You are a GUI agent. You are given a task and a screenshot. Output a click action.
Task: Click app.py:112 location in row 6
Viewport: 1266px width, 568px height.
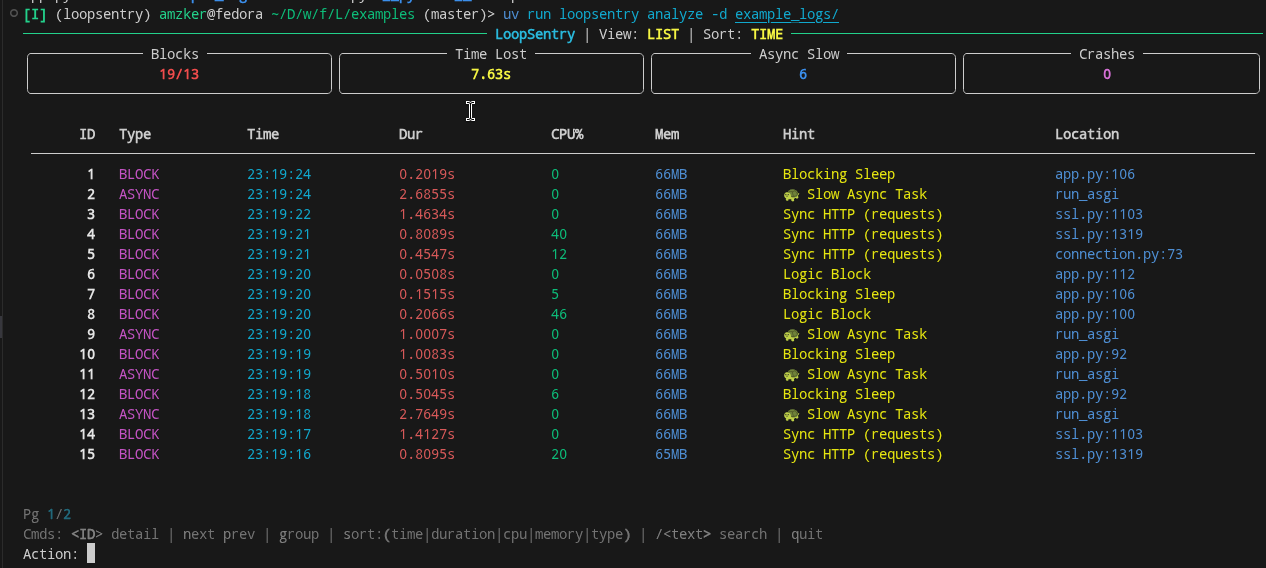tap(1095, 274)
